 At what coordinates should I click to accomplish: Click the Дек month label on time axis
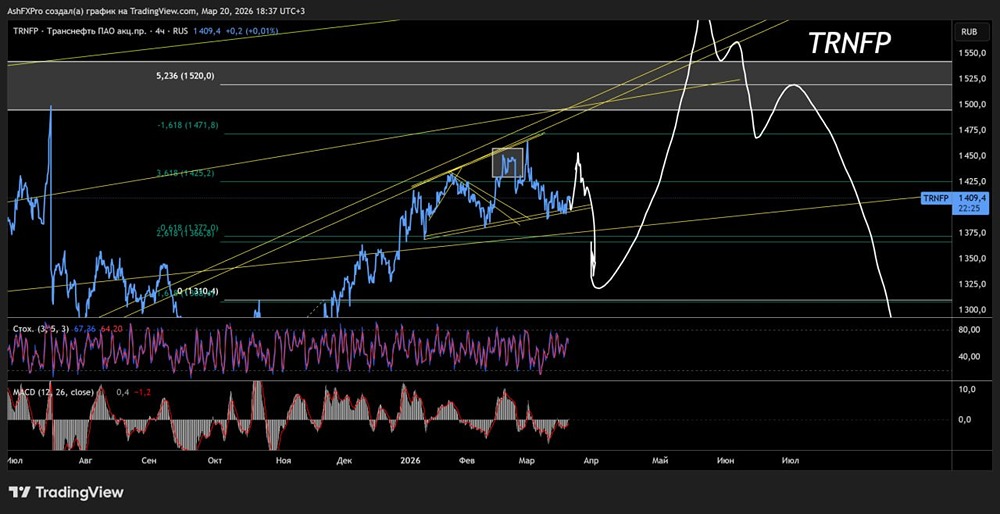[x=344, y=459]
